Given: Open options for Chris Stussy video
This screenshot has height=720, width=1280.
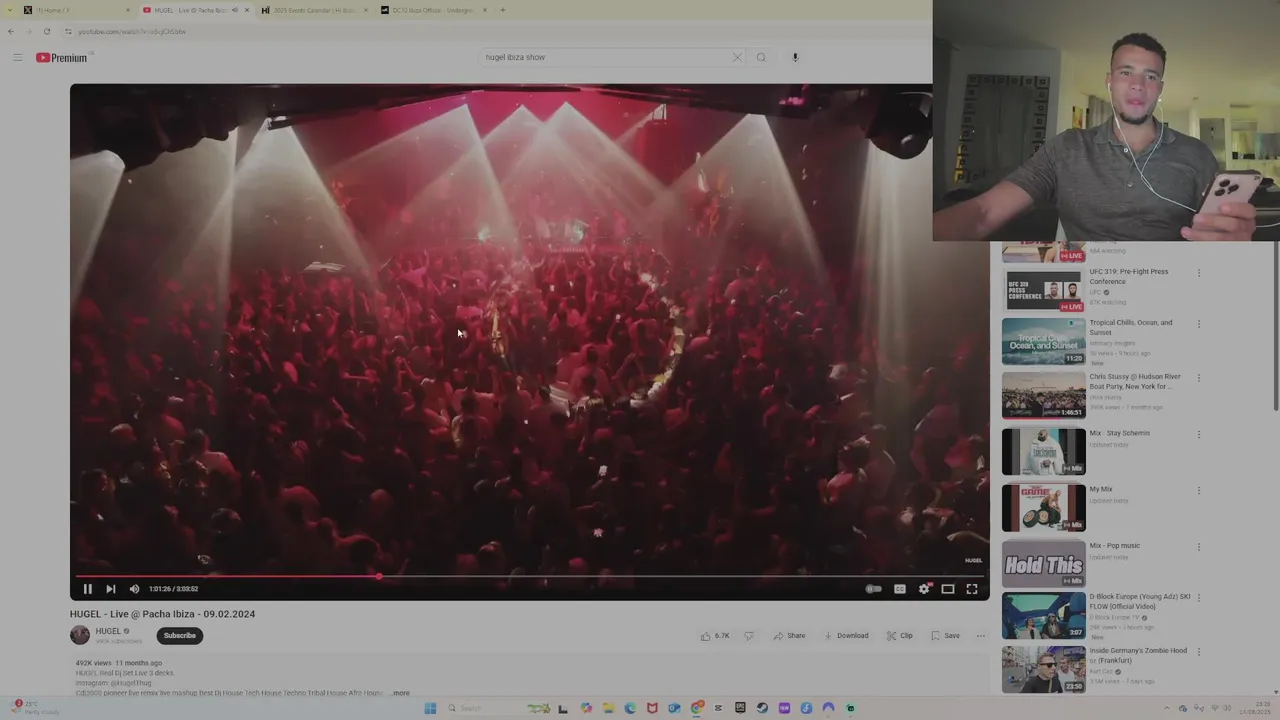Looking at the screenshot, I should coord(1199,378).
